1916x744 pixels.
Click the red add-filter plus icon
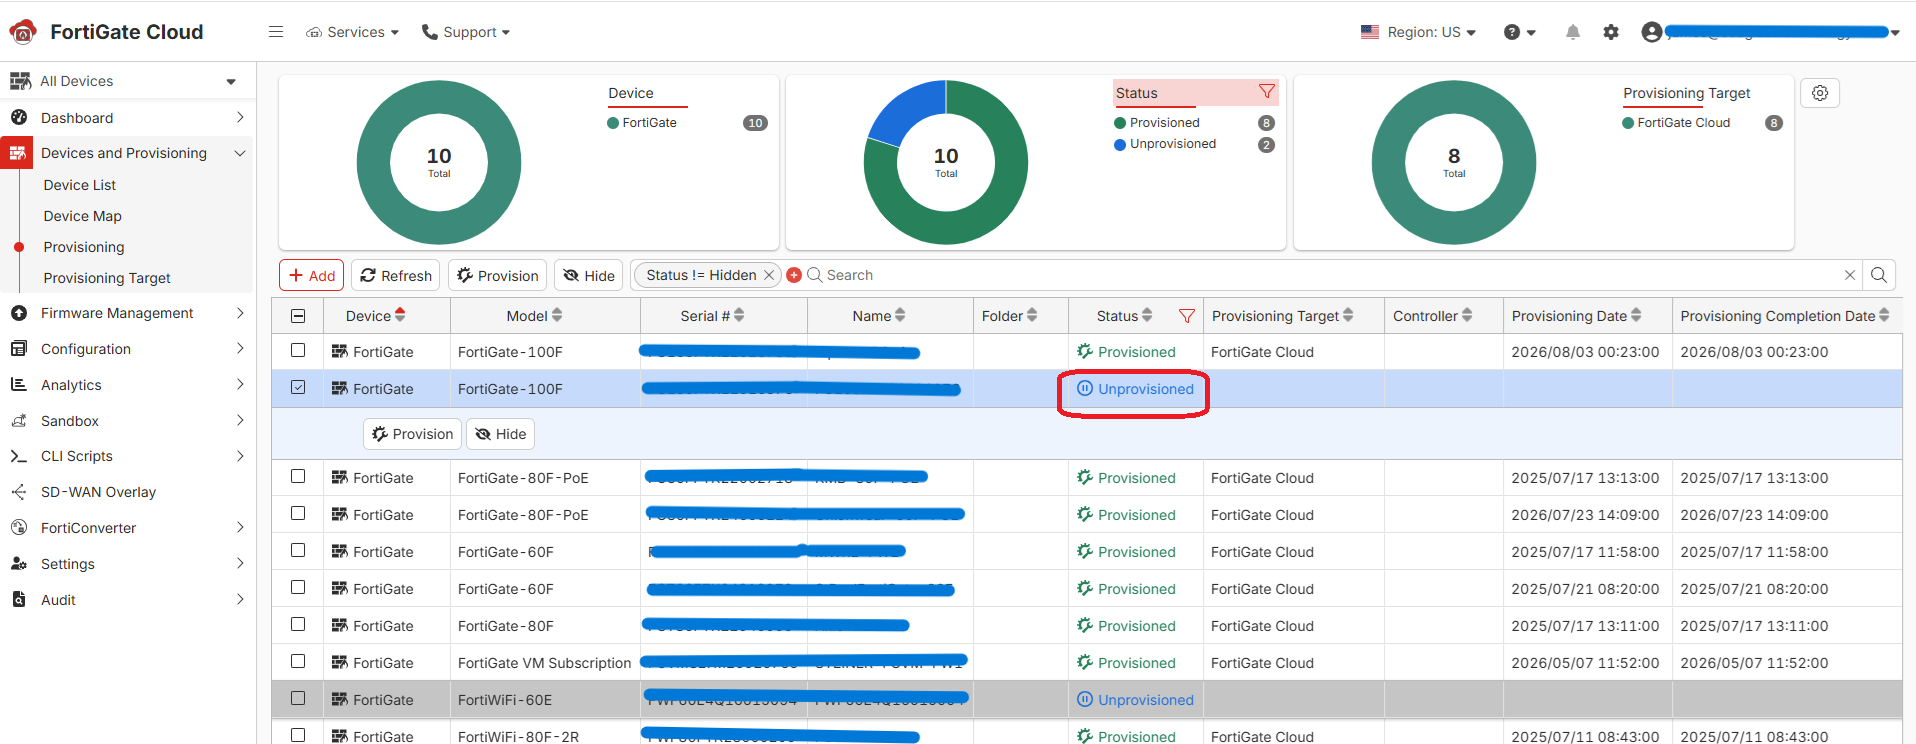[x=794, y=275]
